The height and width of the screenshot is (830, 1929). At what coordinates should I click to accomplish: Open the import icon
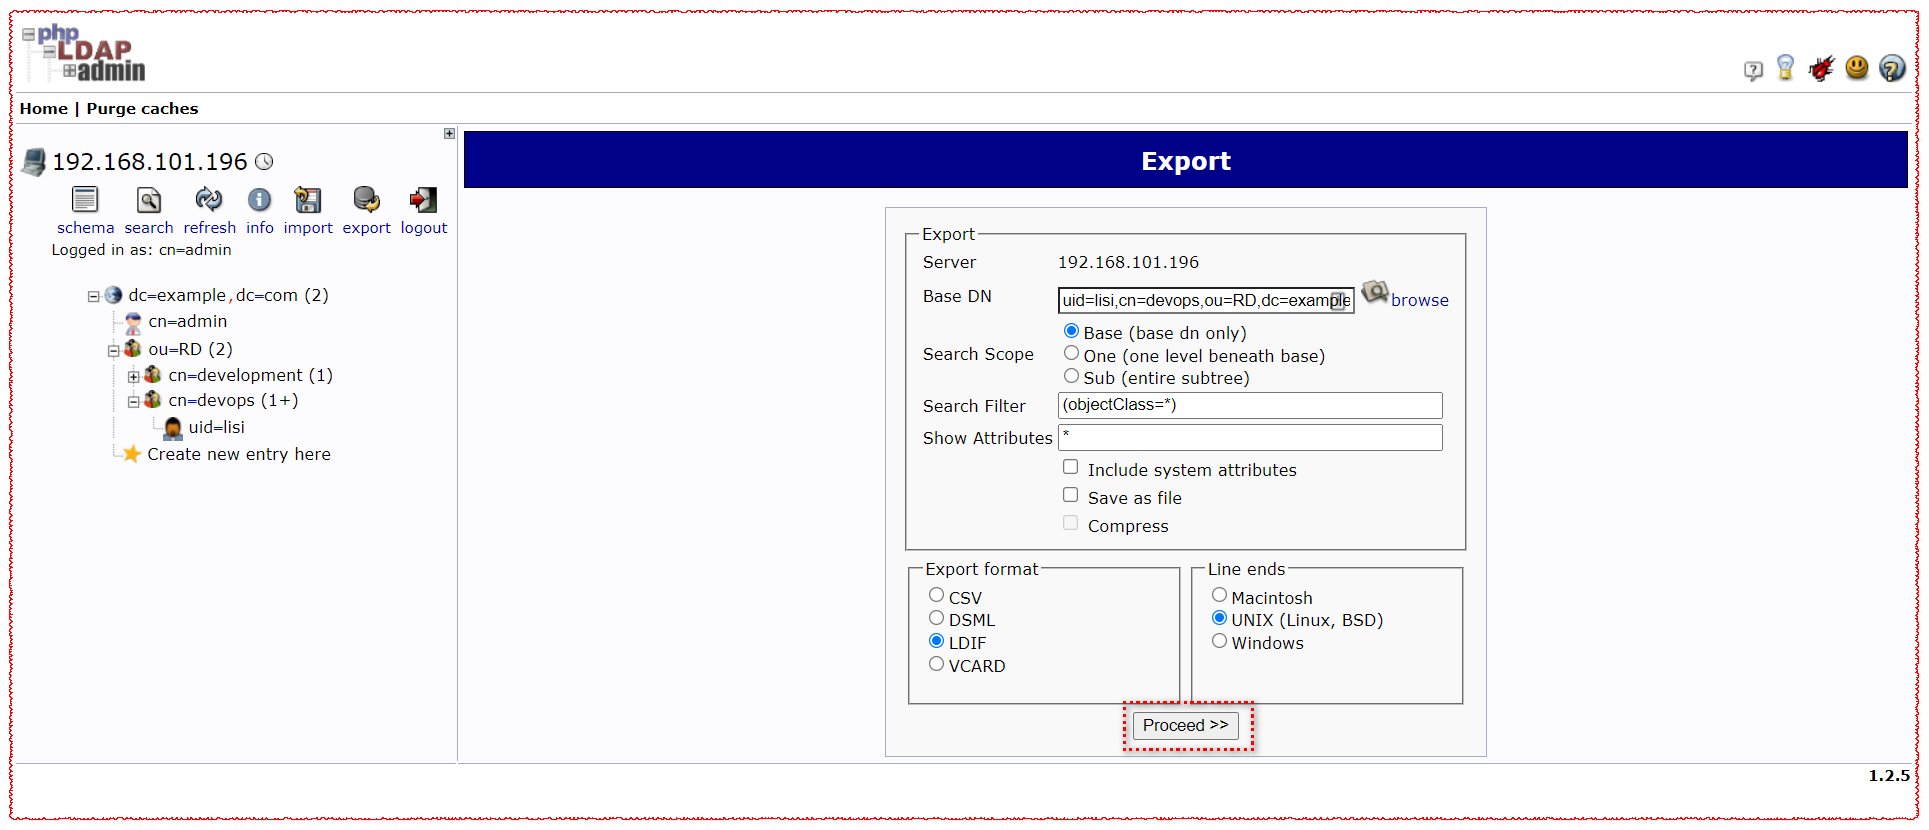[x=308, y=200]
